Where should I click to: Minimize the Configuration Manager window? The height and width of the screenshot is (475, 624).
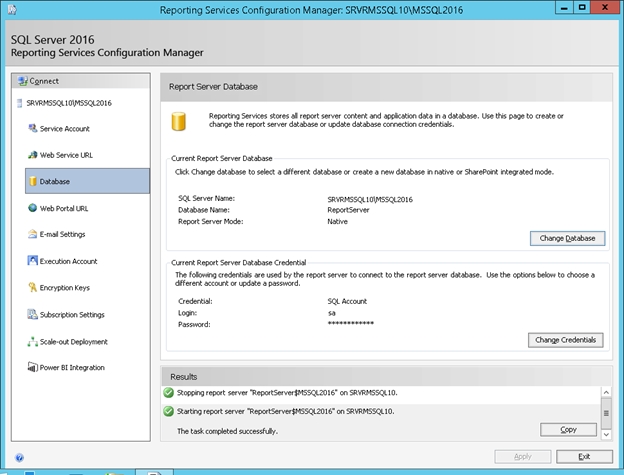pos(564,8)
